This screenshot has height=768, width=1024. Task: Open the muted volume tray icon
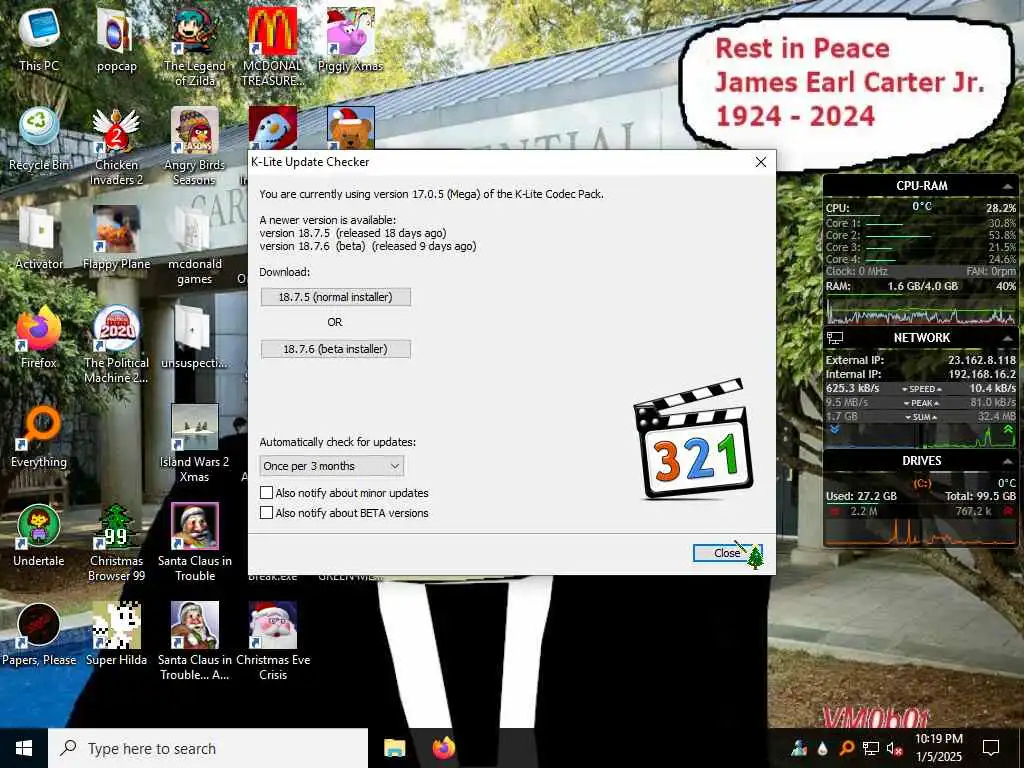click(x=894, y=748)
